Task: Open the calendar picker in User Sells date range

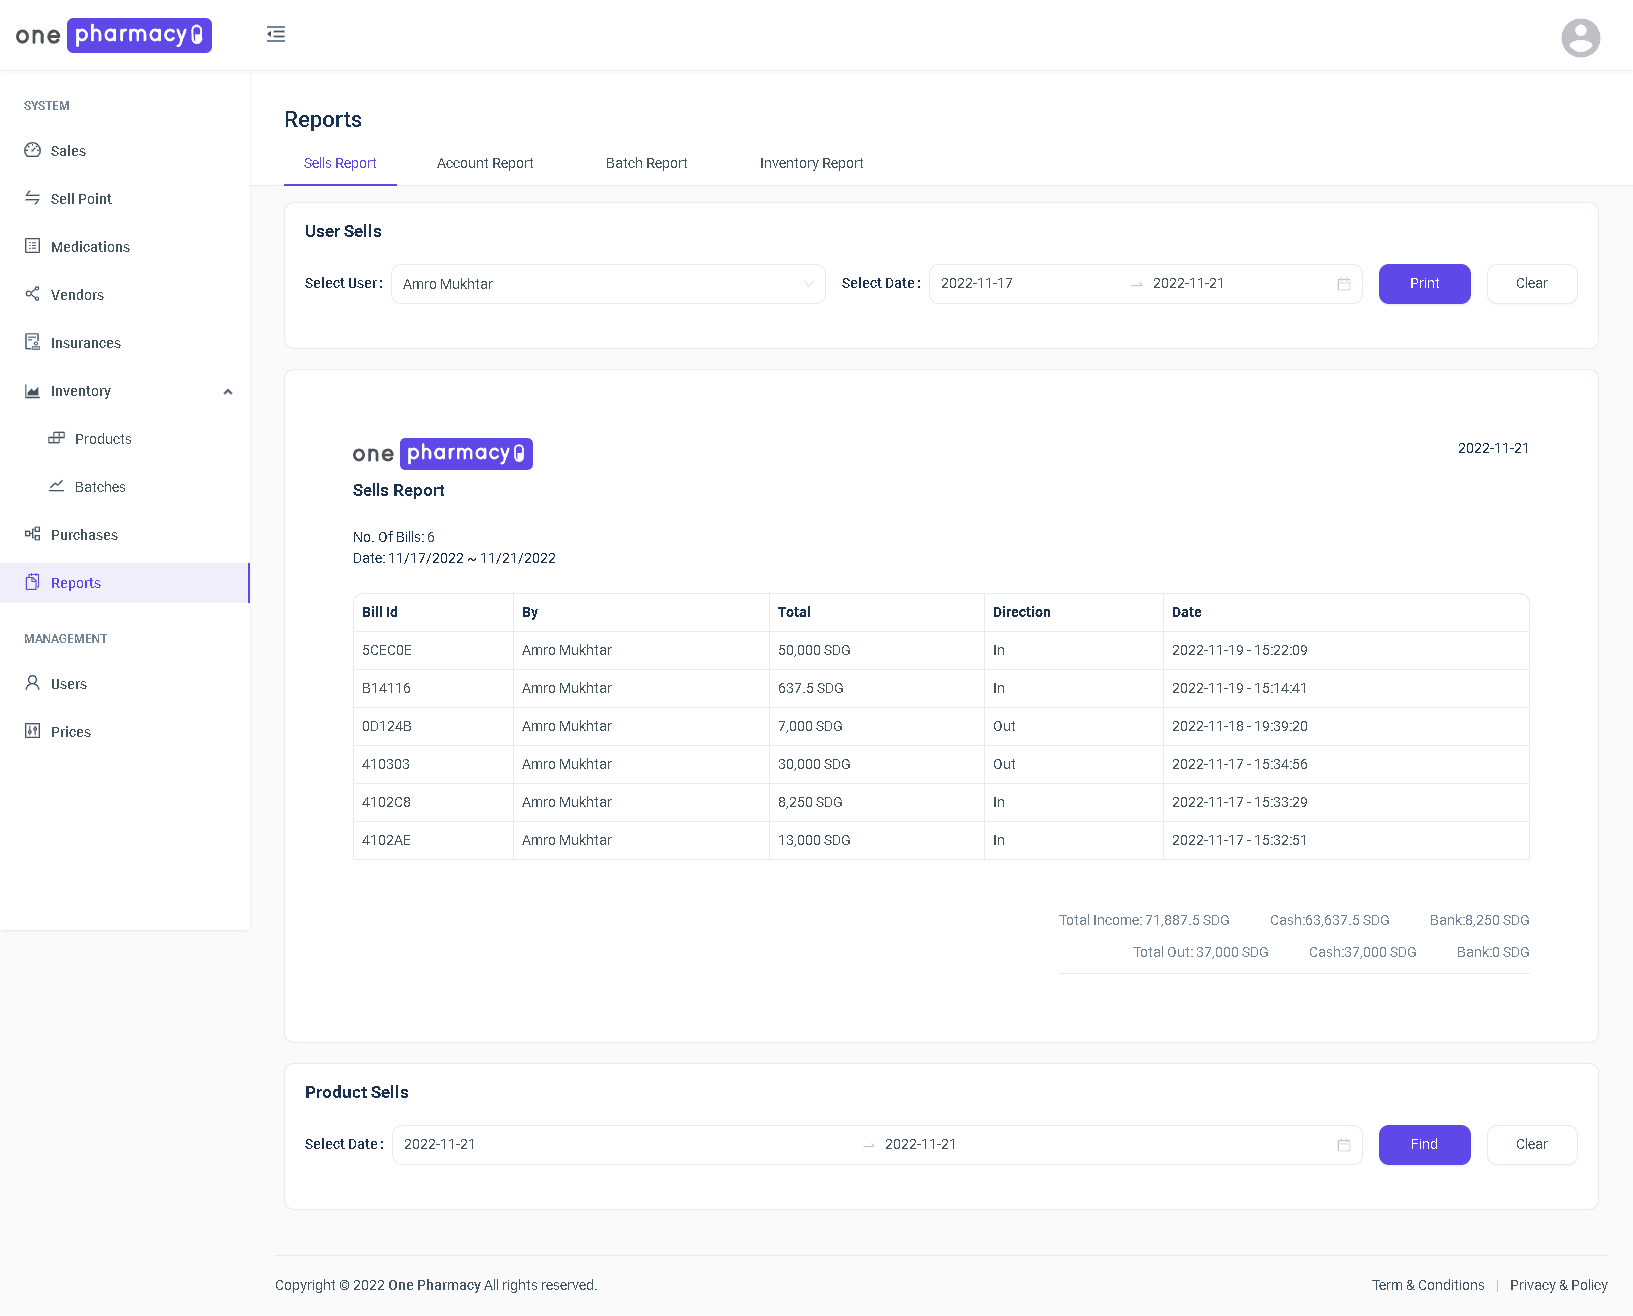Action: click(1343, 284)
